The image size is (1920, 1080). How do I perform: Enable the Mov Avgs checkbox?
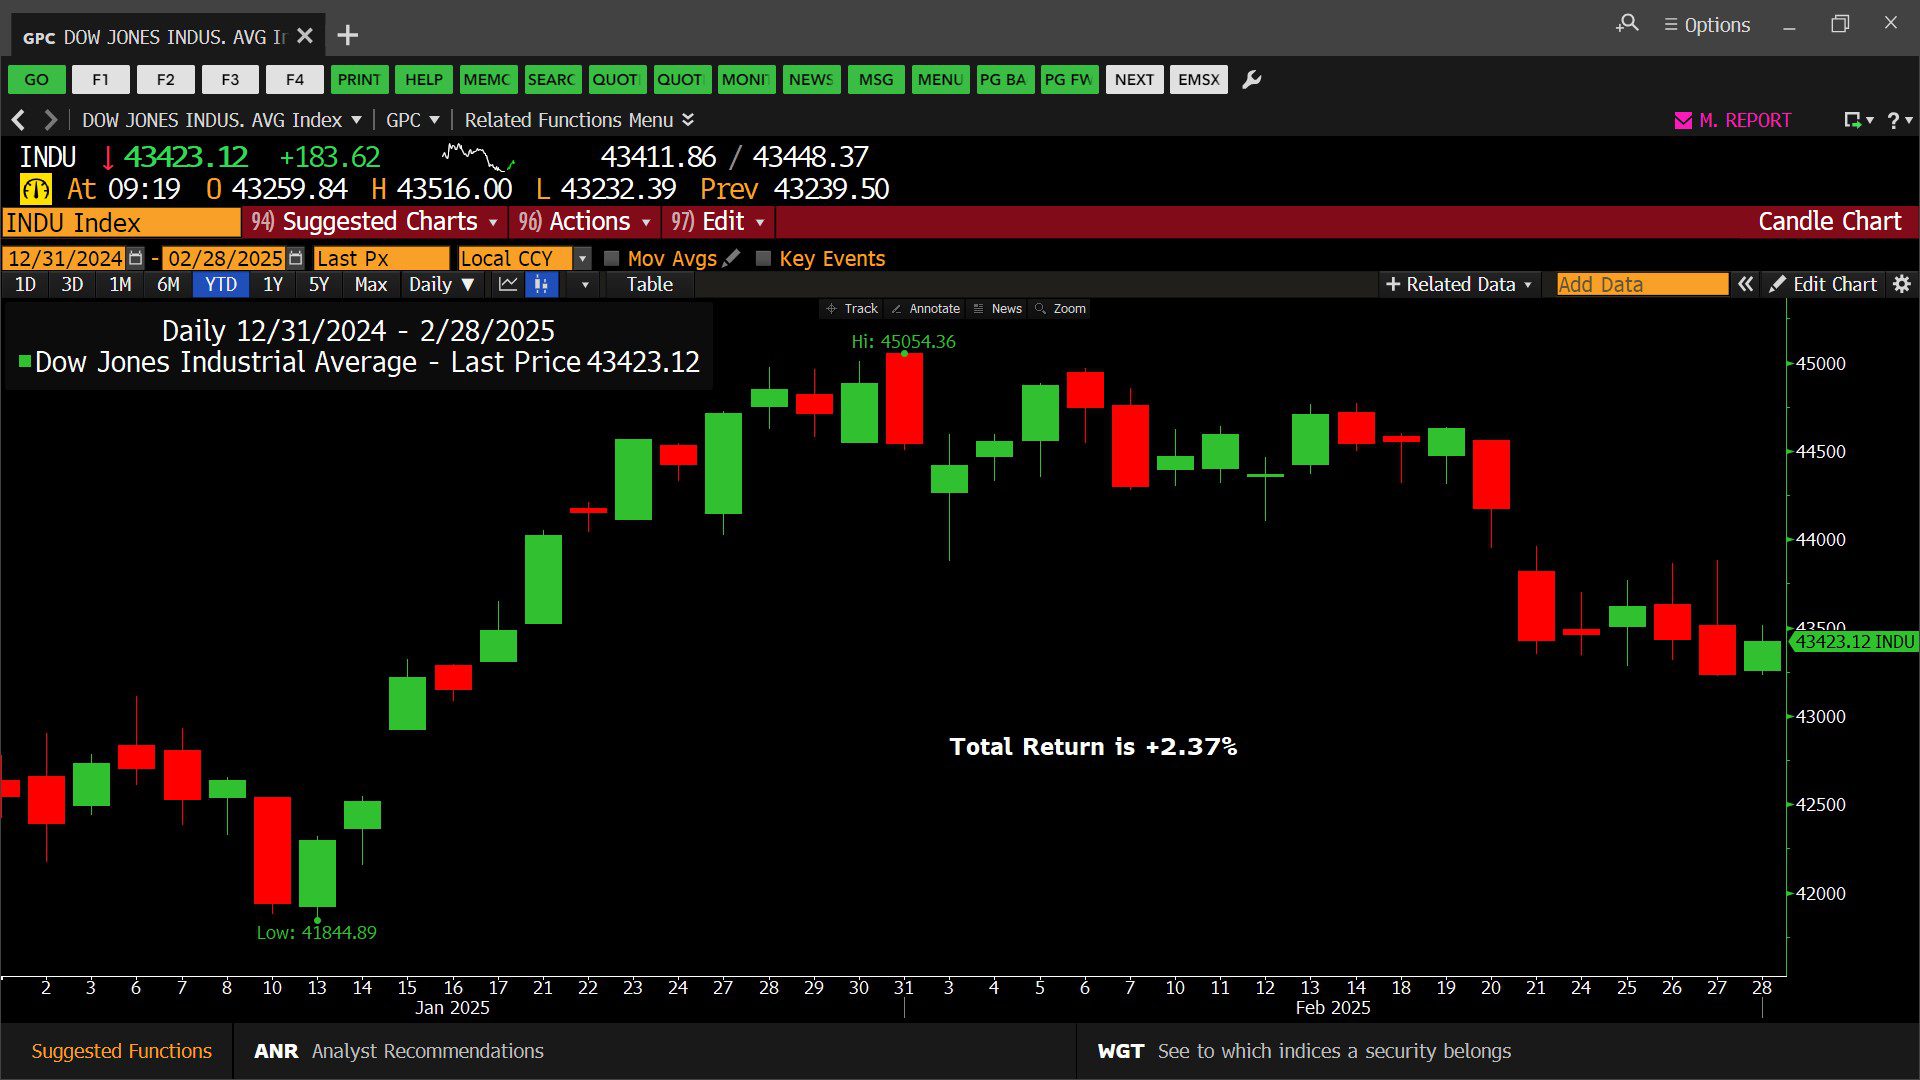pyautogui.click(x=612, y=259)
